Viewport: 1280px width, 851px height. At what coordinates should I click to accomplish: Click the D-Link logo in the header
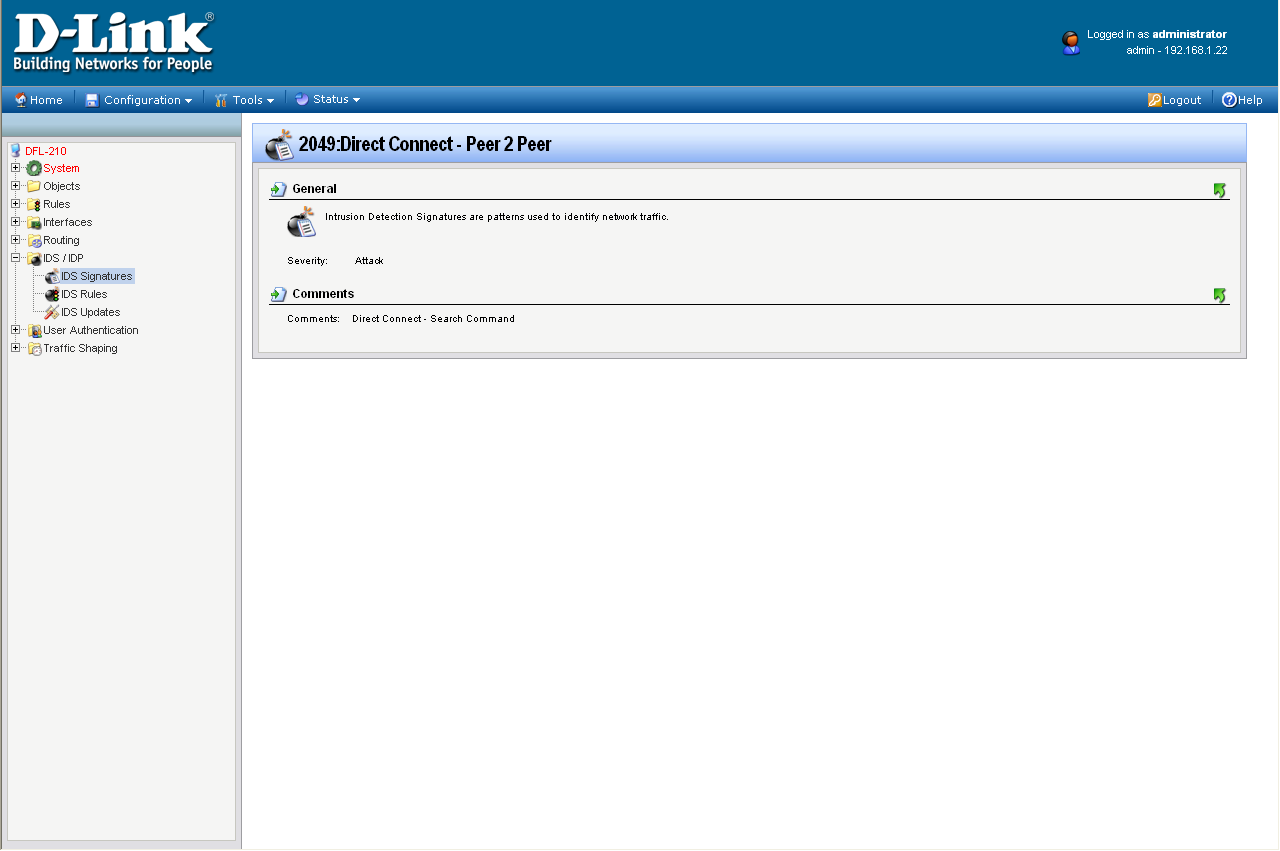(113, 42)
